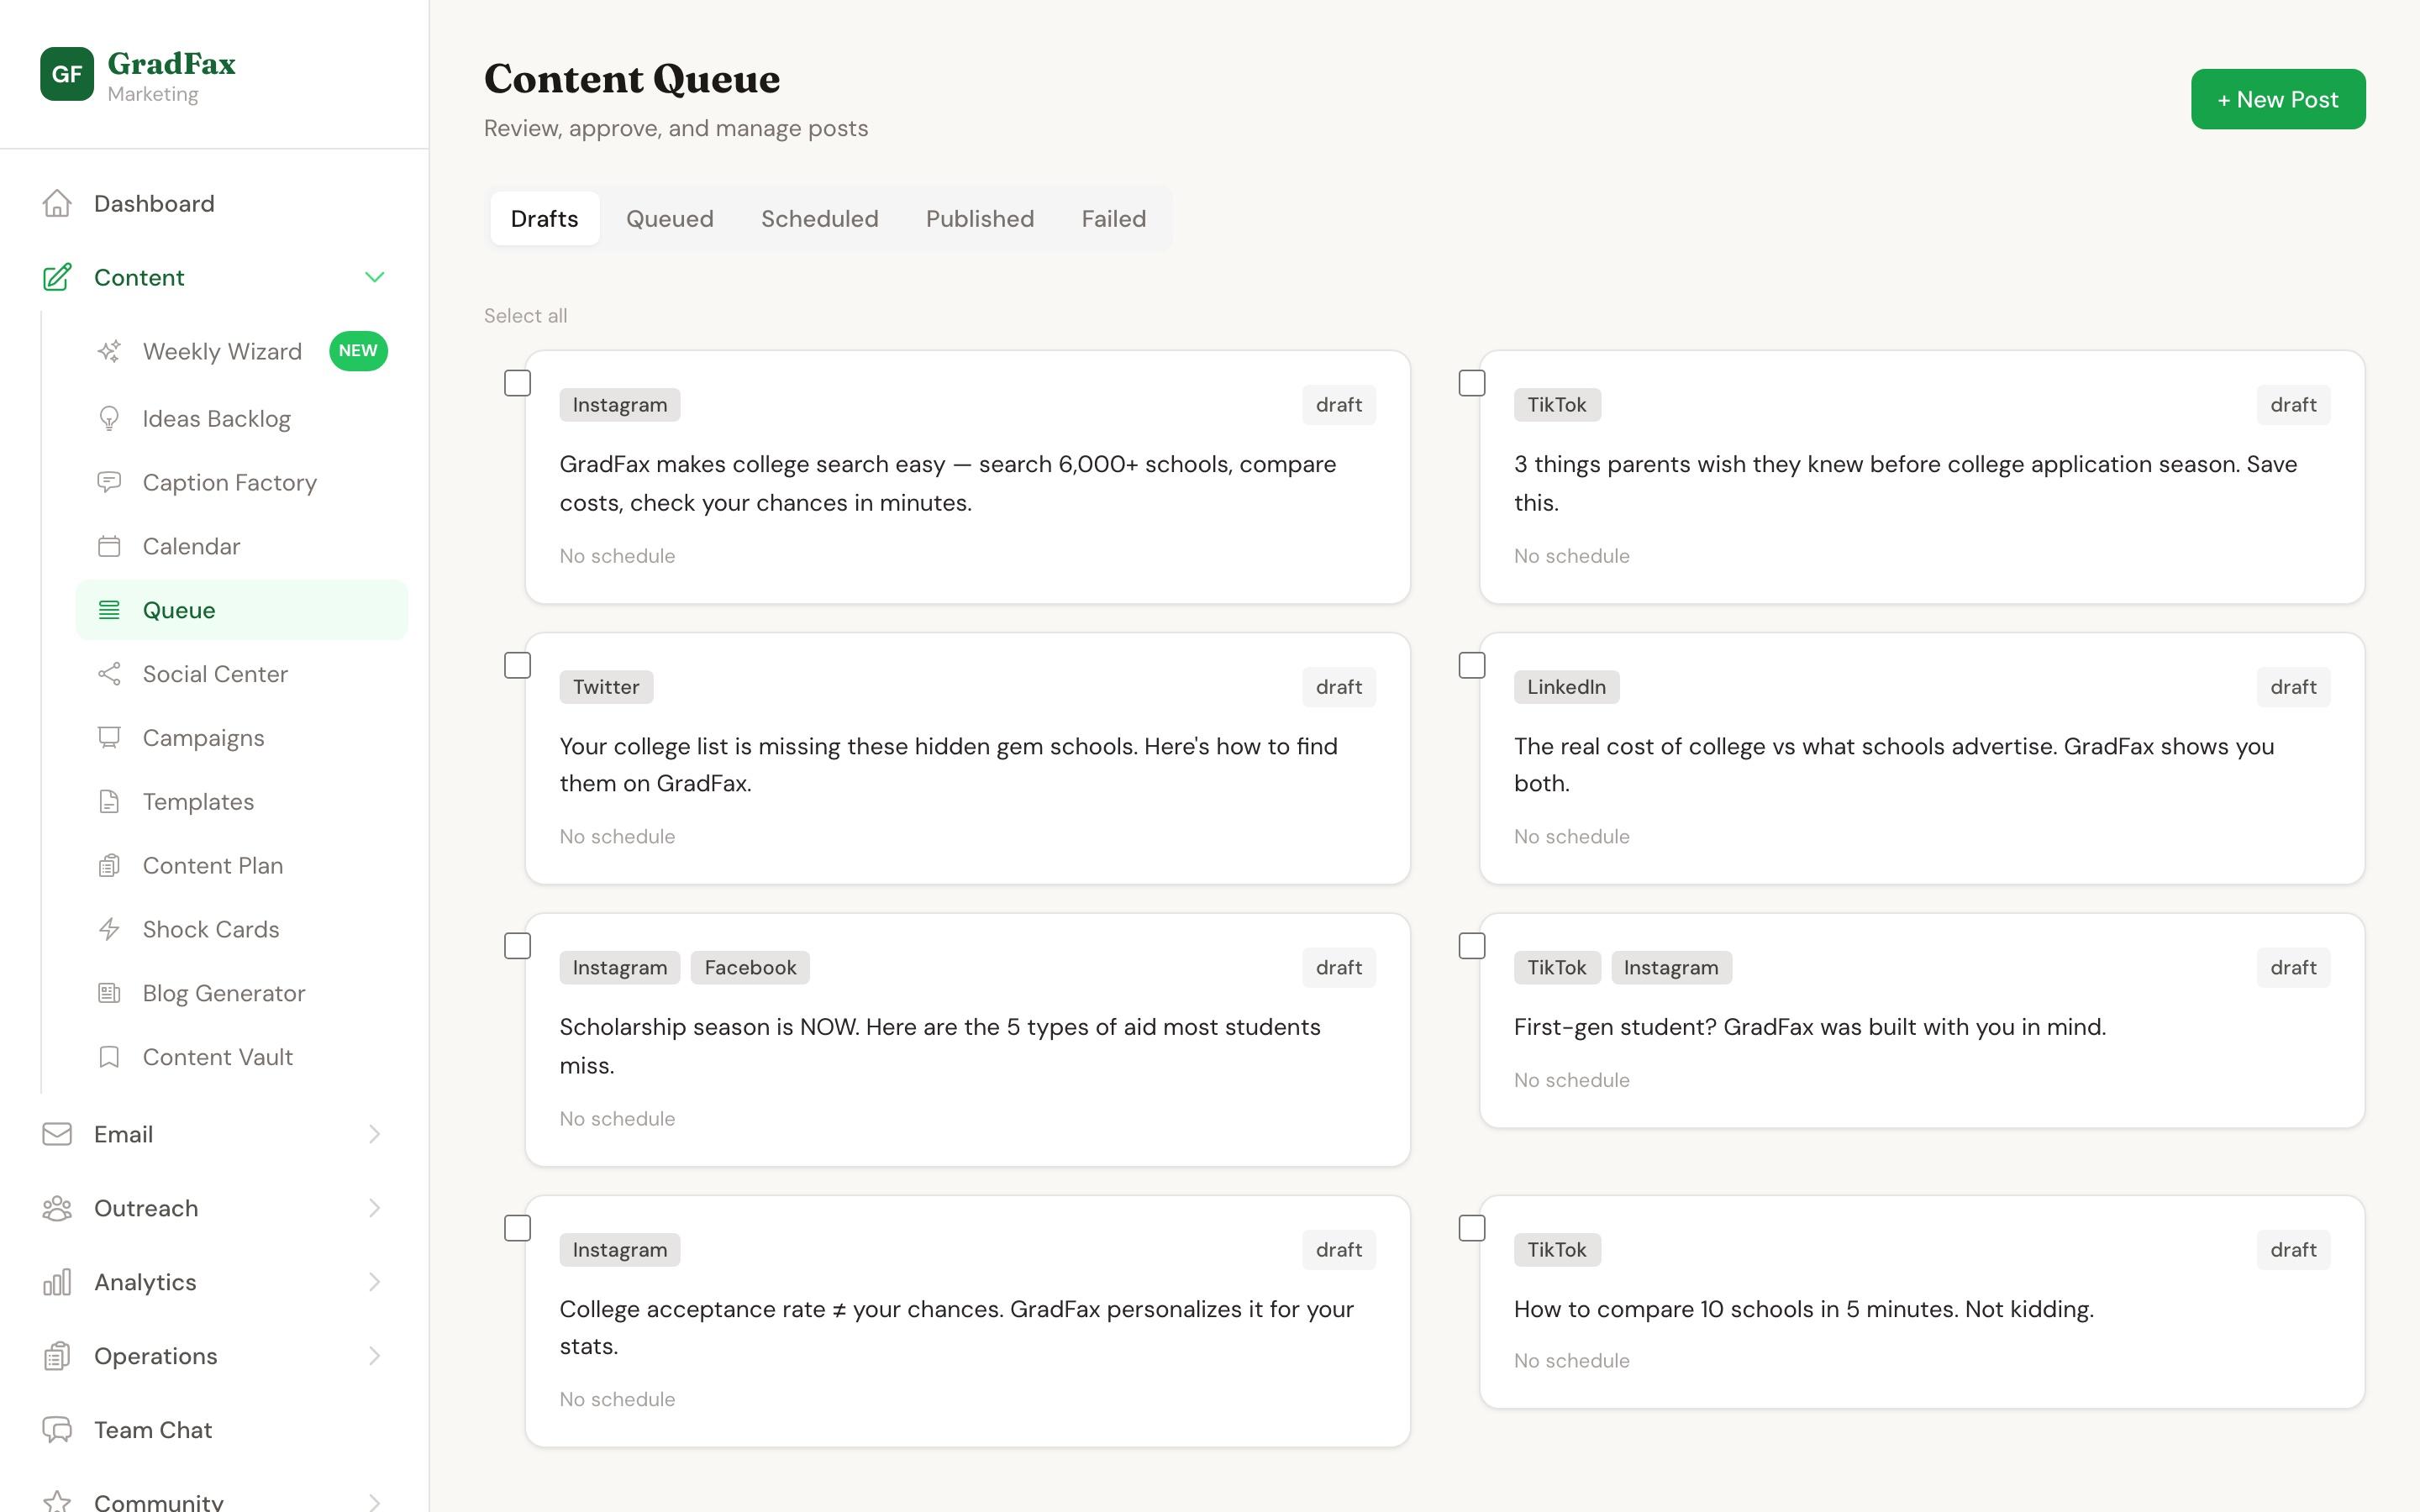Open the Social Center menu item

click(x=242, y=674)
